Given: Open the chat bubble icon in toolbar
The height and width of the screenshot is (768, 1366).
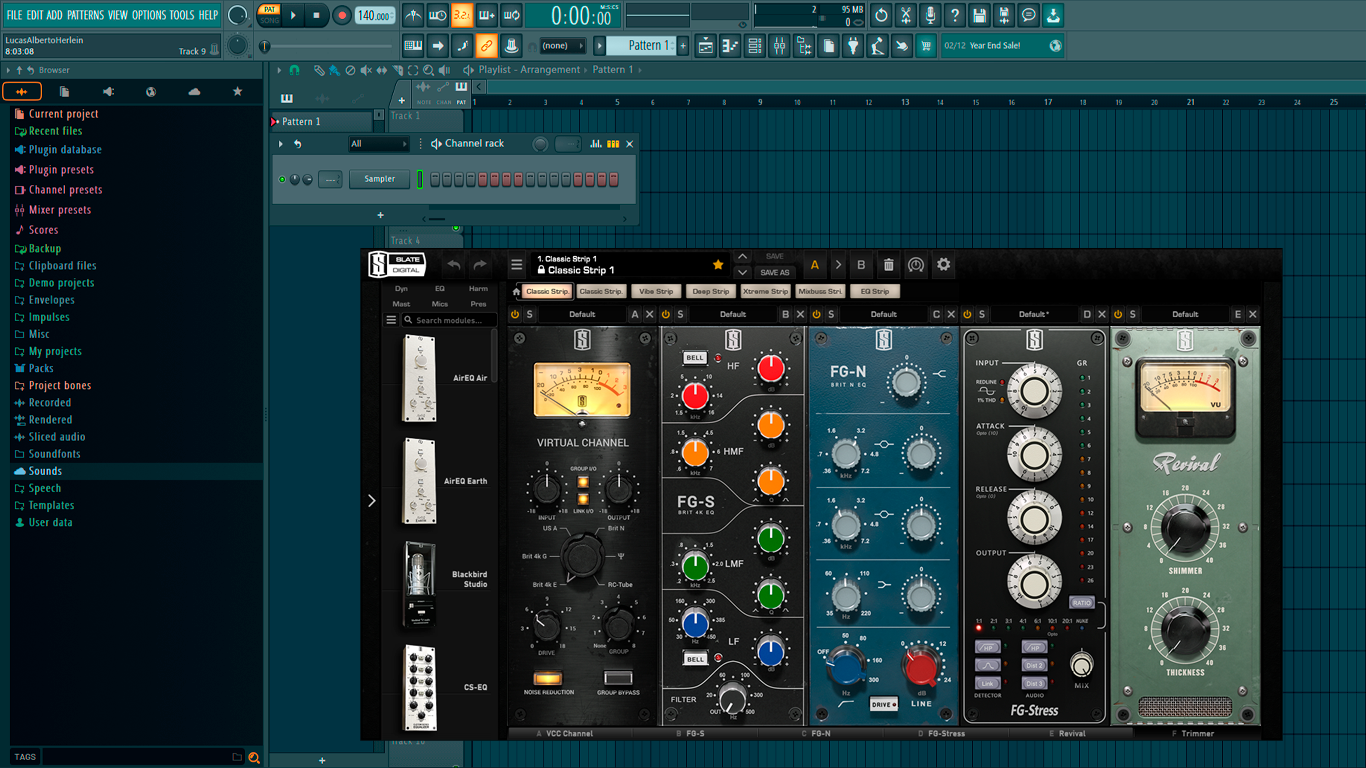Looking at the screenshot, I should pyautogui.click(x=1028, y=15).
